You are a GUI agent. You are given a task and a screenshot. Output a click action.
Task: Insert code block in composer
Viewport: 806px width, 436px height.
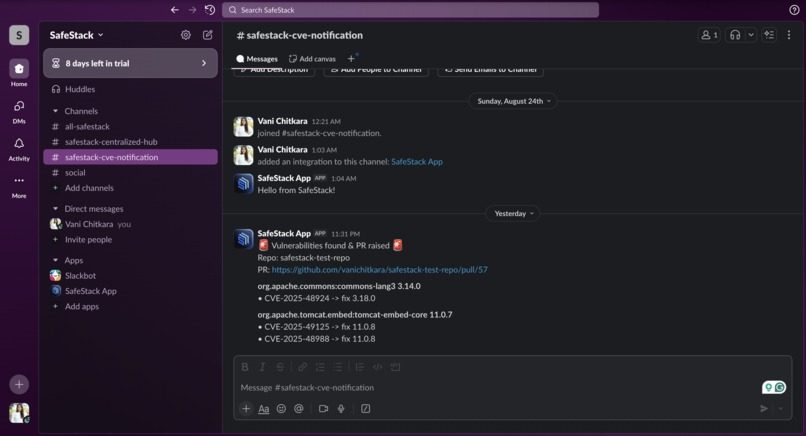395,367
